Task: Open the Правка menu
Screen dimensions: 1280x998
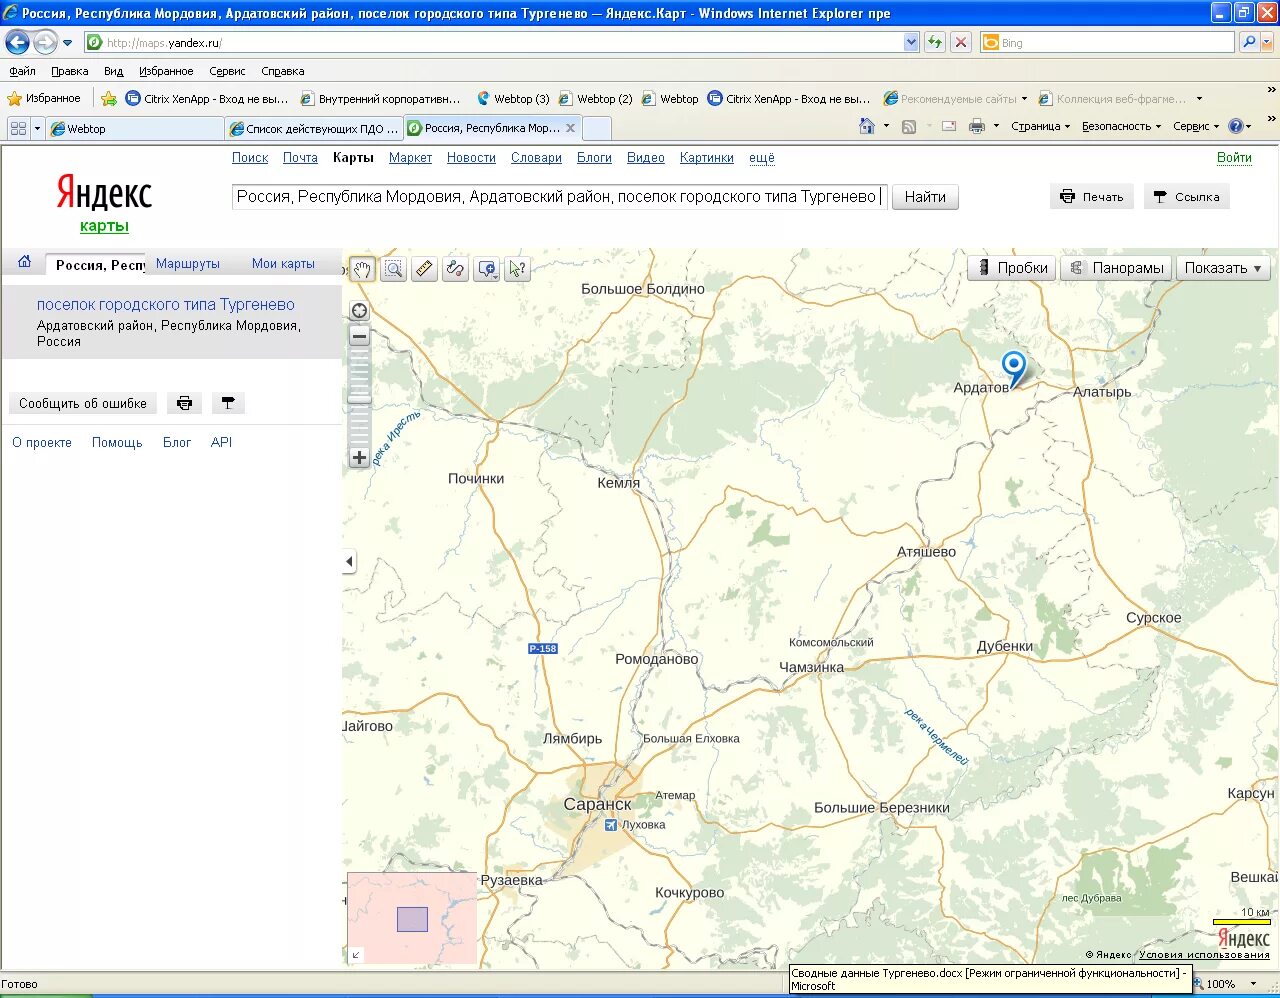Action: [x=70, y=71]
